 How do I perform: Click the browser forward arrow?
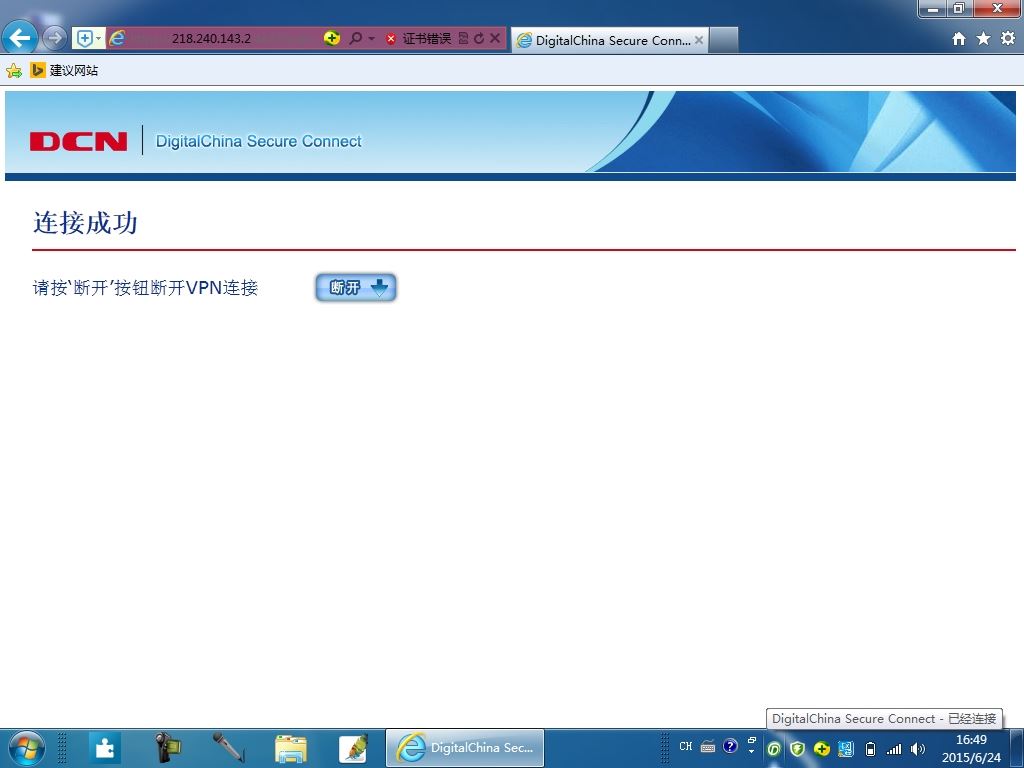point(55,39)
